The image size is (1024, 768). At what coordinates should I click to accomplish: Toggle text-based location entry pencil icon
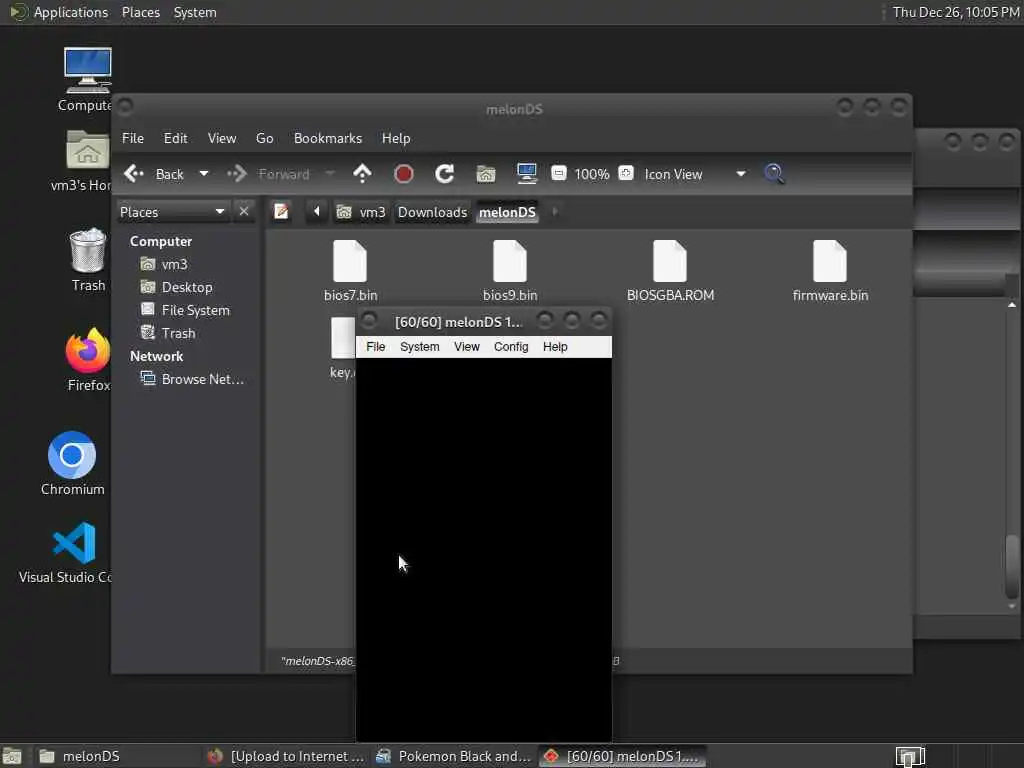[x=281, y=212]
